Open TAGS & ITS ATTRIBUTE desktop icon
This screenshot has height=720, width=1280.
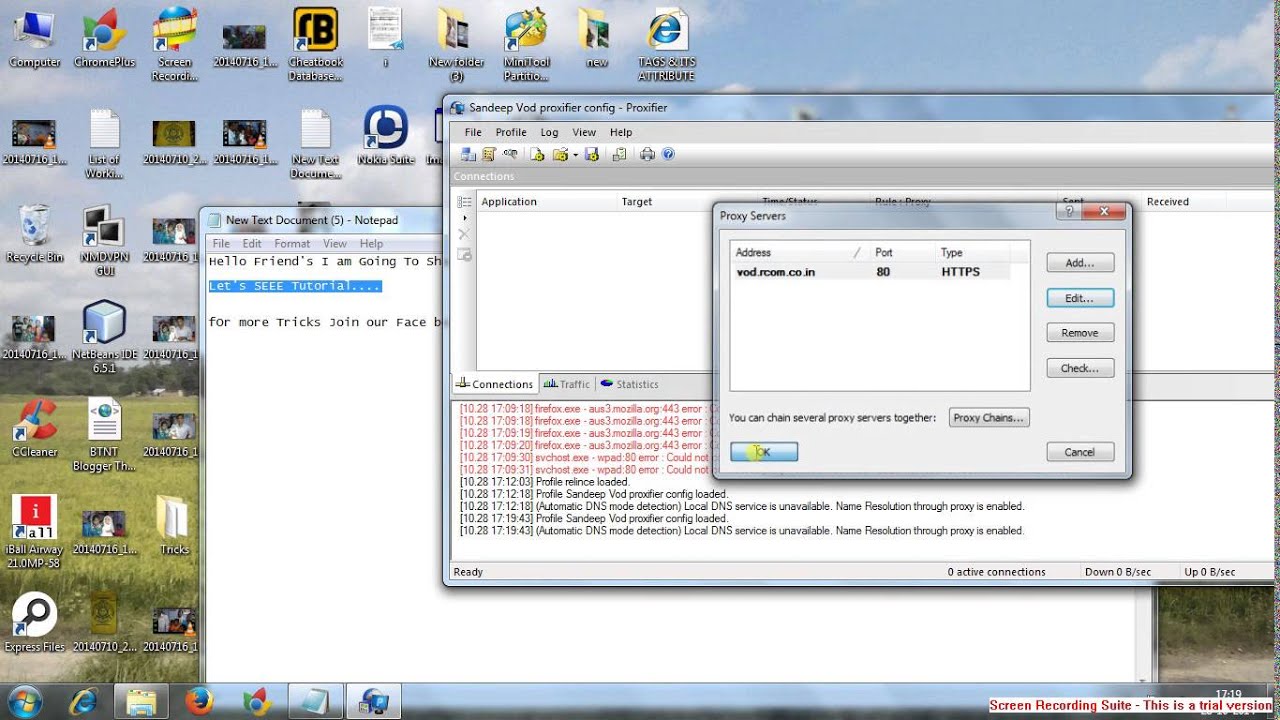(x=666, y=45)
